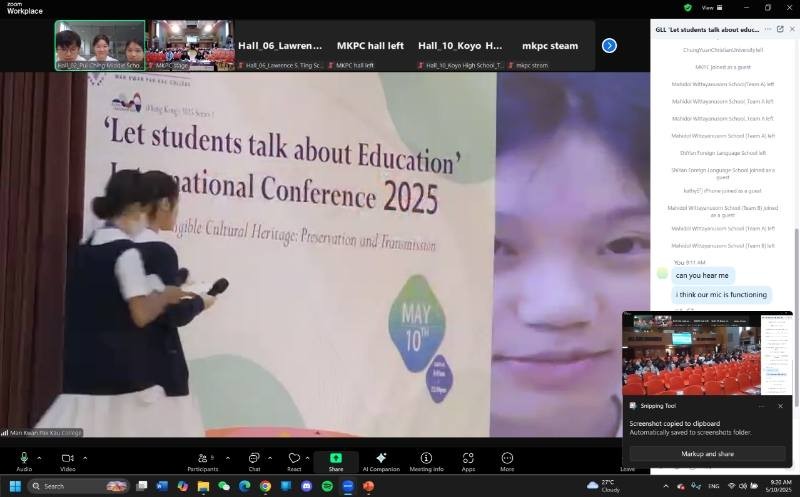Viewport: 800px width, 497px height.
Task: Open AI Companion
Action: click(x=381, y=461)
